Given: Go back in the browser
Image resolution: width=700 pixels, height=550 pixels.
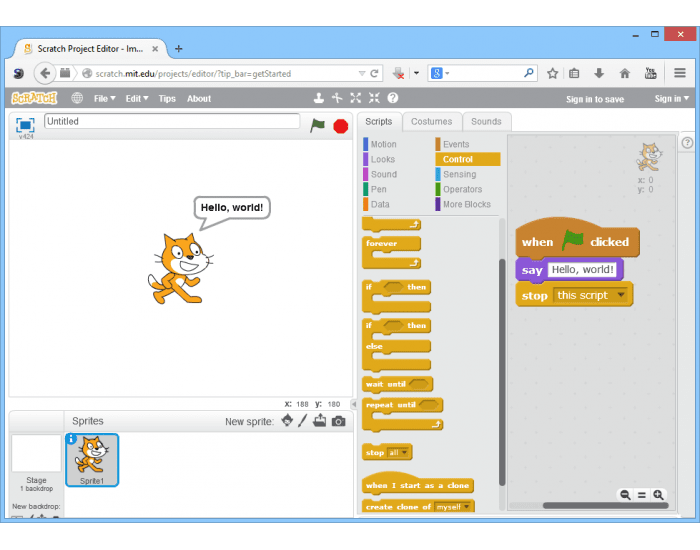Looking at the screenshot, I should click(x=45, y=73).
